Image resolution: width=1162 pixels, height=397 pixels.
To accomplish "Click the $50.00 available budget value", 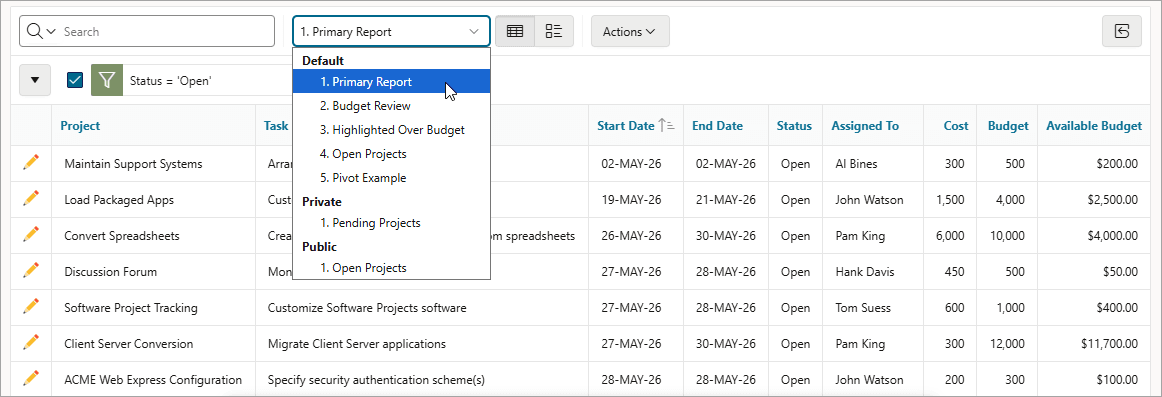I will (x=1120, y=272).
